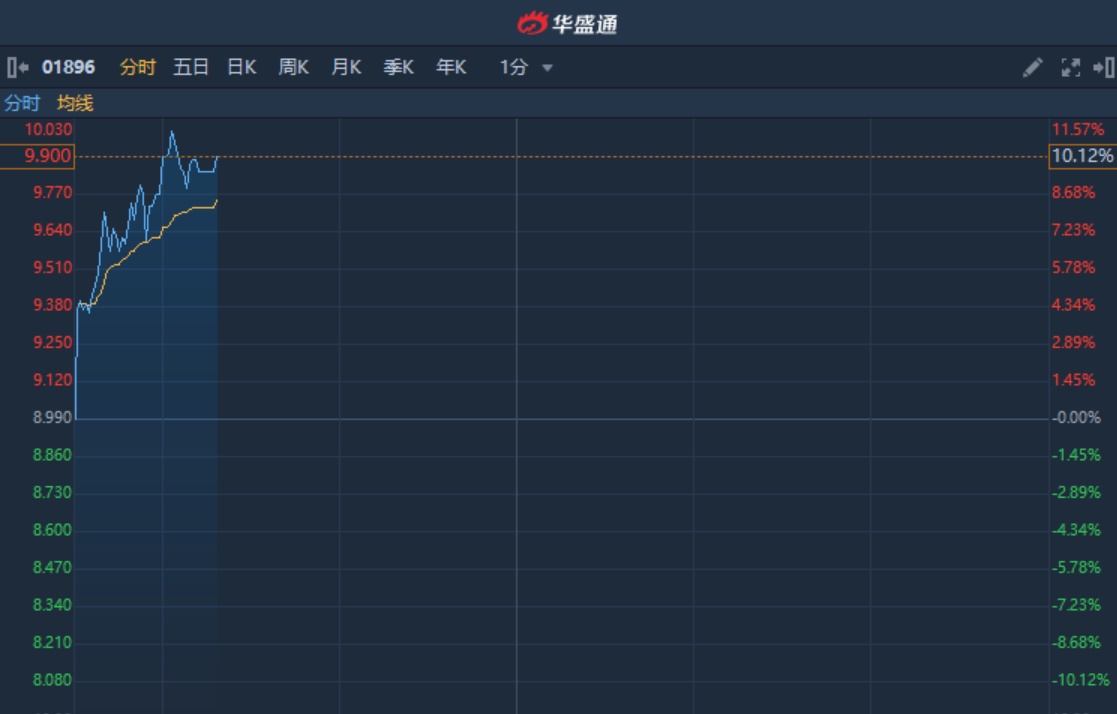The image size is (1117, 714).
Task: Toggle the blue 分时 line legend
Action: [x=22, y=103]
